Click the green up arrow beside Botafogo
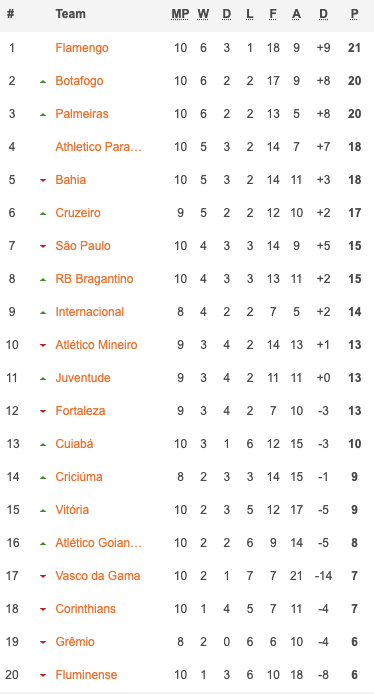374x694 pixels. click(43, 81)
